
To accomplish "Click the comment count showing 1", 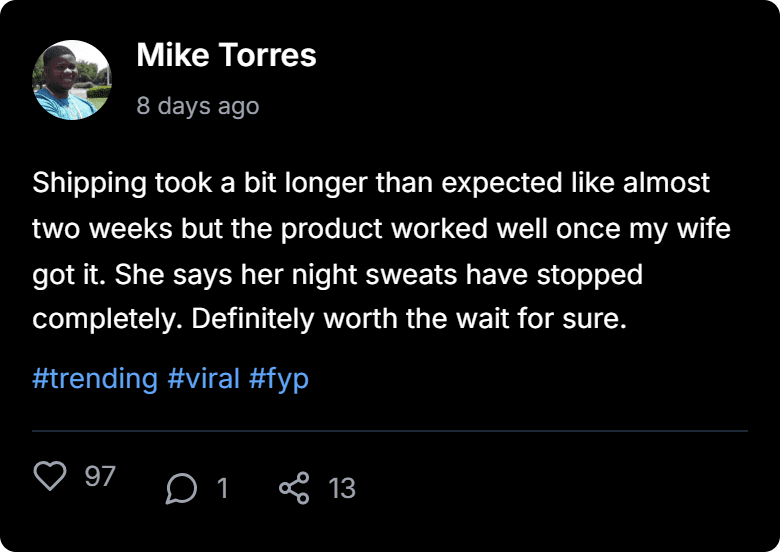I will pyautogui.click(x=222, y=488).
